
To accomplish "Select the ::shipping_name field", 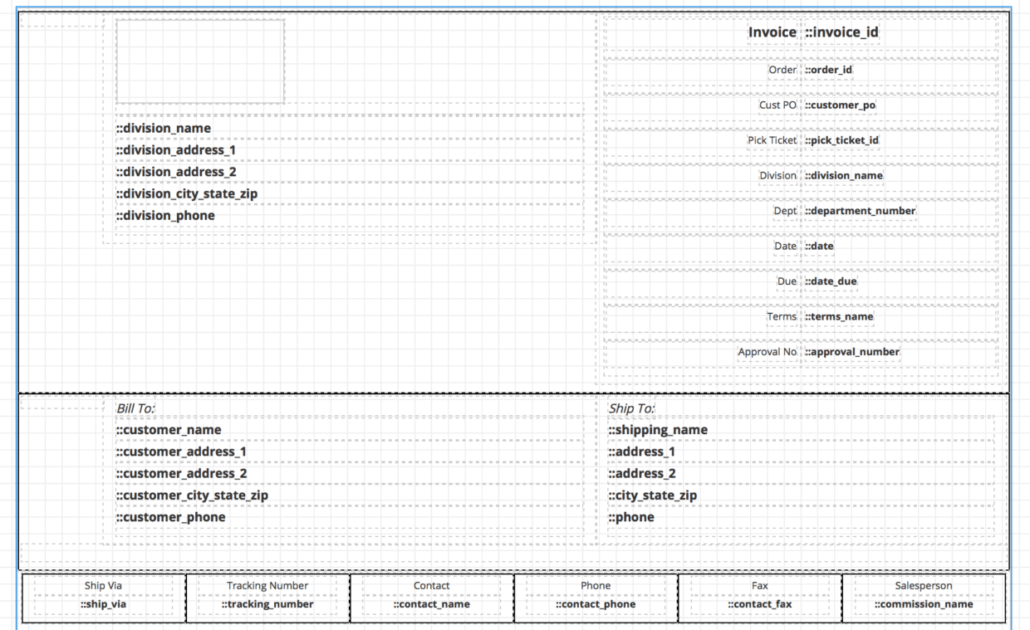I will [657, 429].
